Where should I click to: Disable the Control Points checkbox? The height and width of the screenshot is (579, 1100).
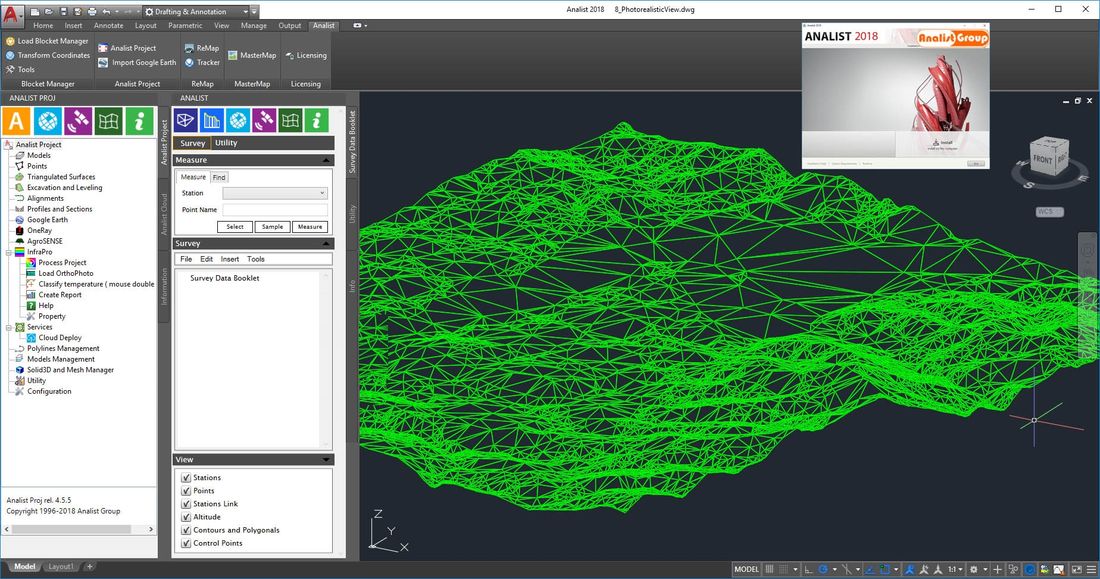coord(186,543)
